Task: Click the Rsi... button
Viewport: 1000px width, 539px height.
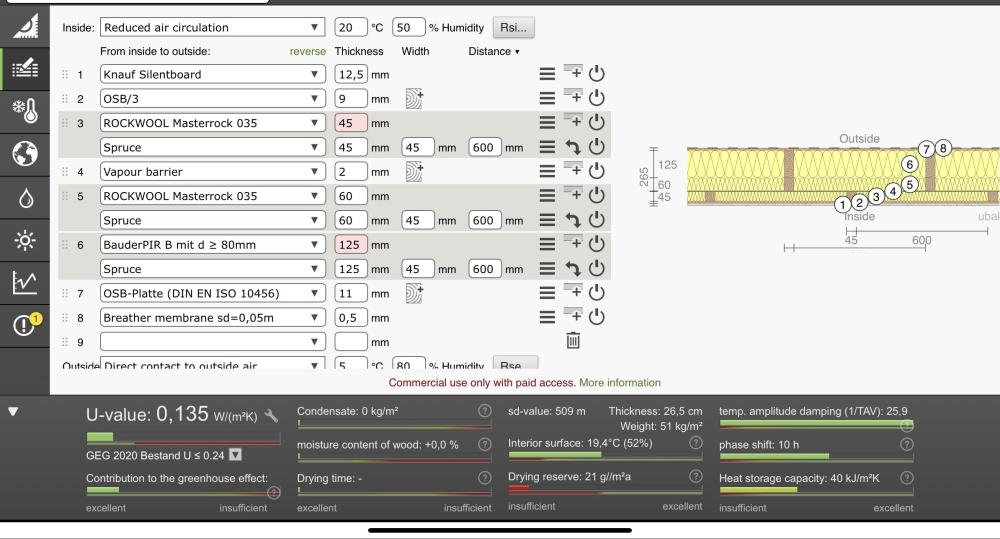Action: tap(513, 27)
